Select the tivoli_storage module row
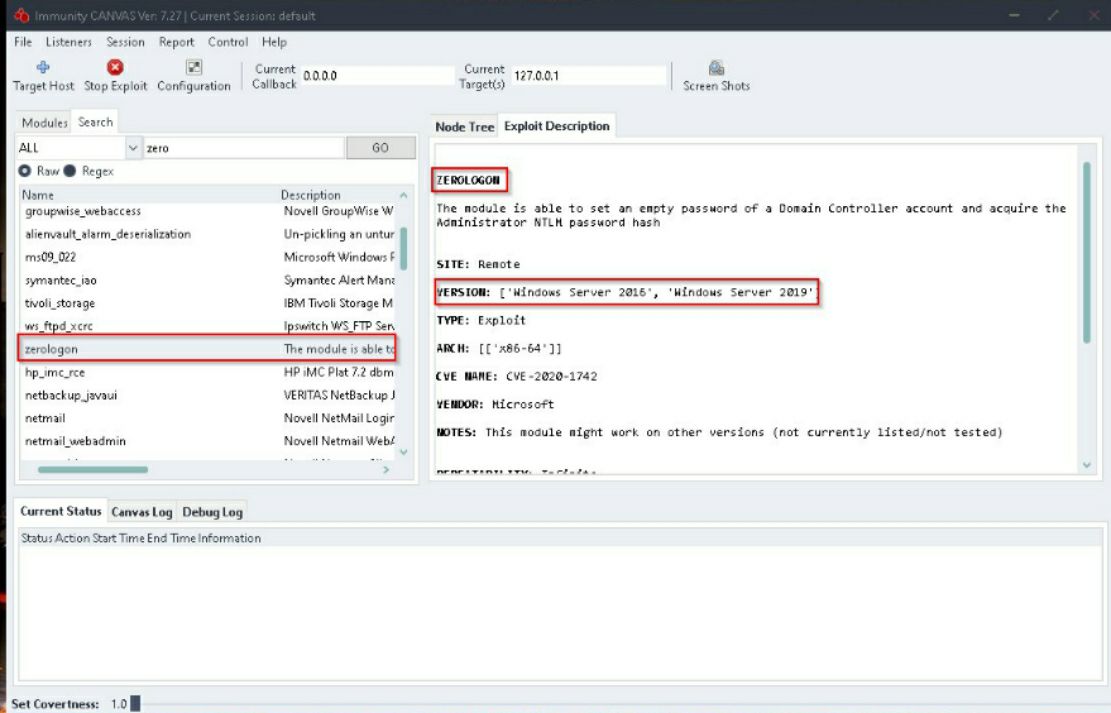Image resolution: width=1111 pixels, height=713 pixels. point(208,303)
